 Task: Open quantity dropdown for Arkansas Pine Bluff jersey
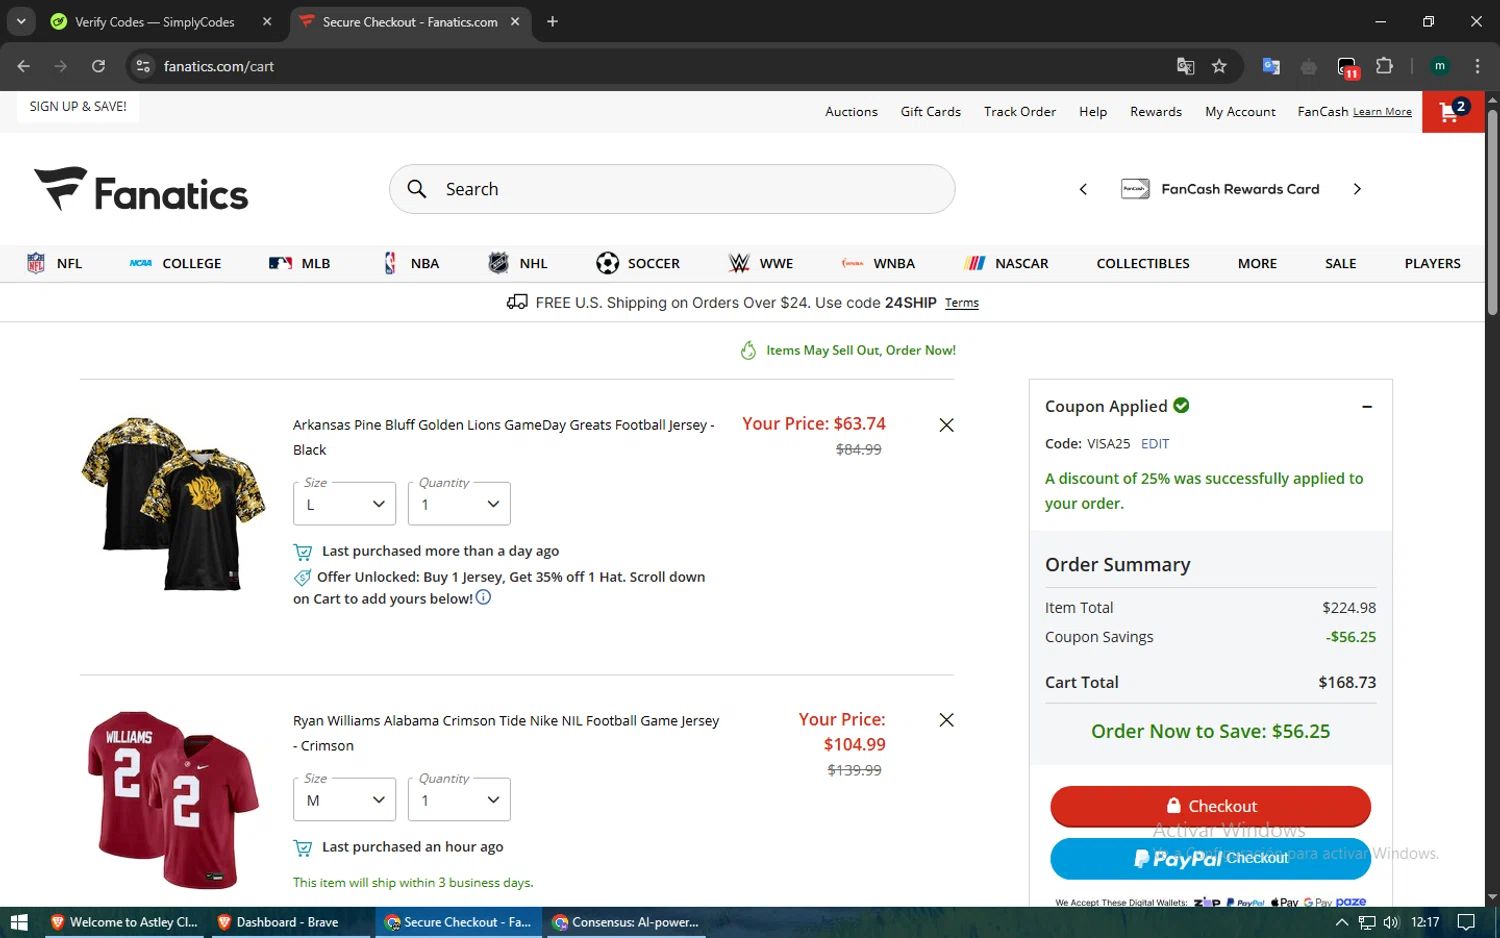click(459, 503)
